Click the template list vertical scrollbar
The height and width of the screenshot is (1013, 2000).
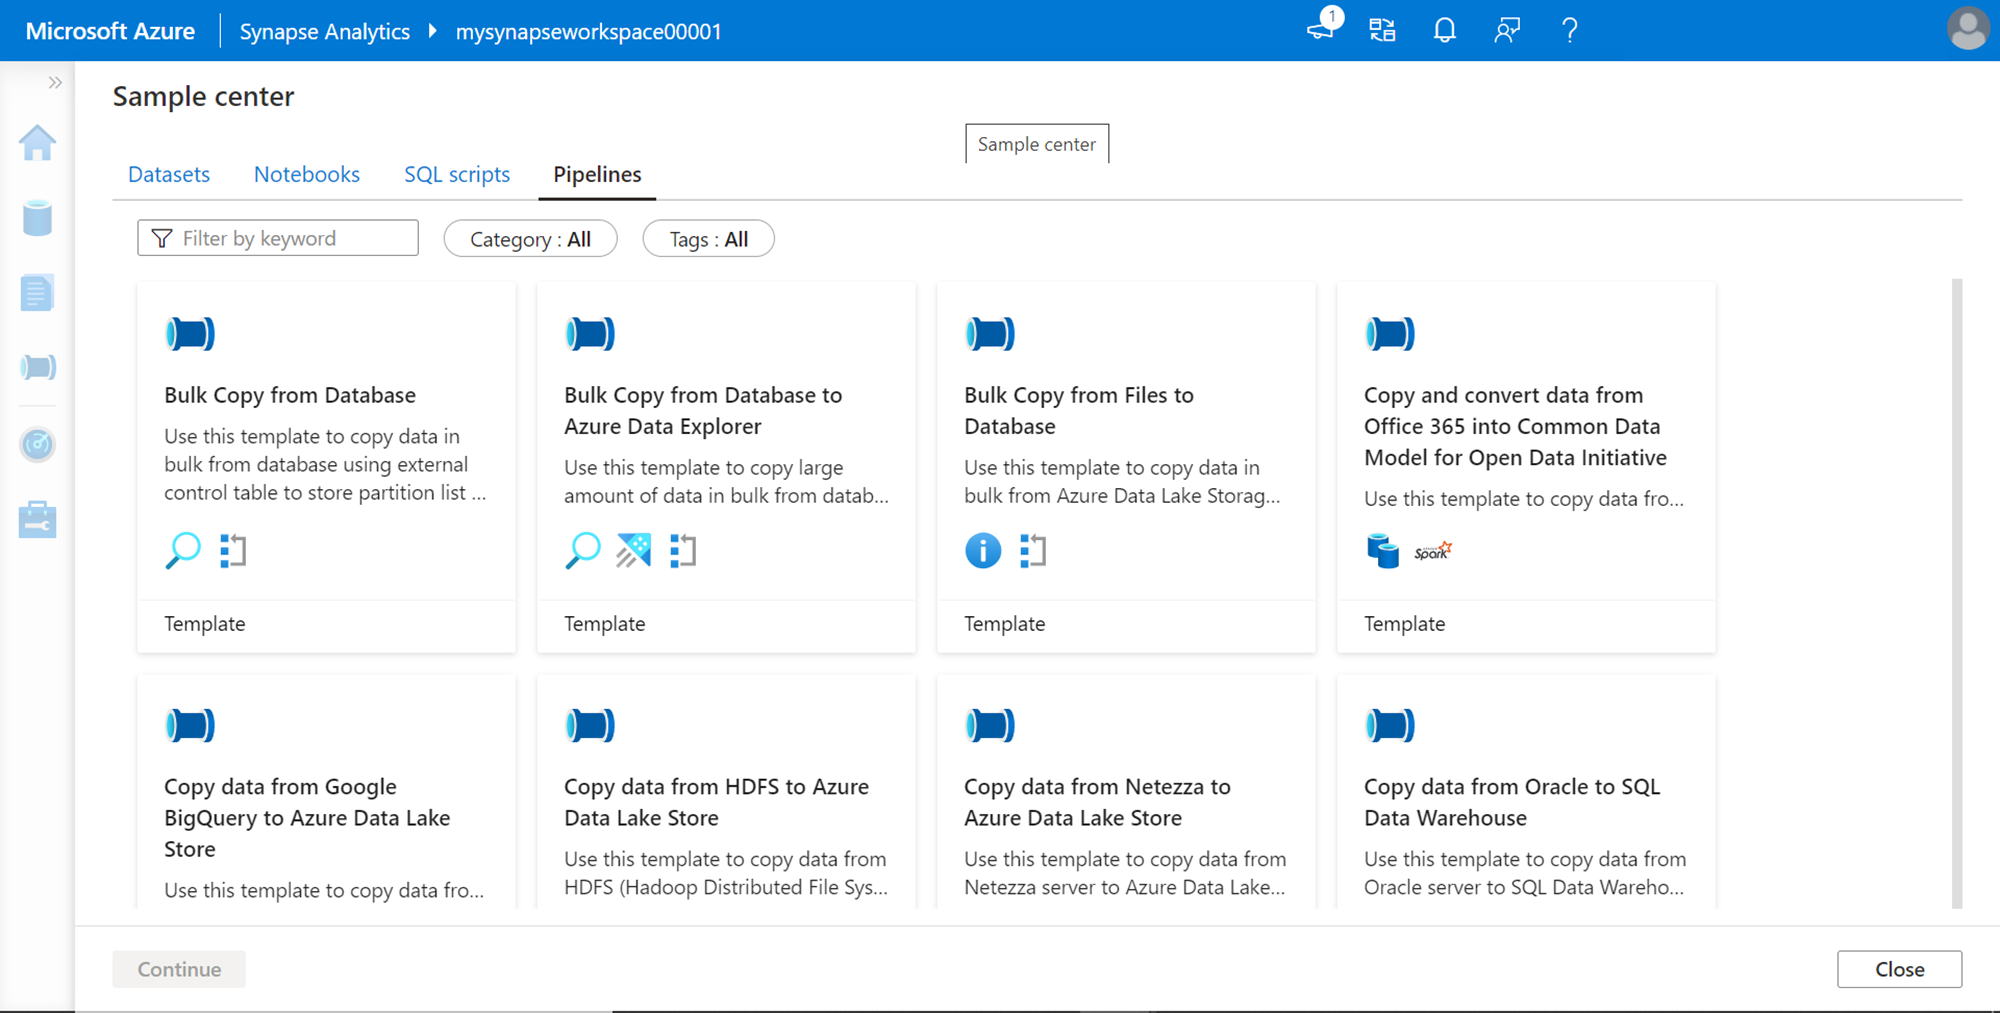1957,593
